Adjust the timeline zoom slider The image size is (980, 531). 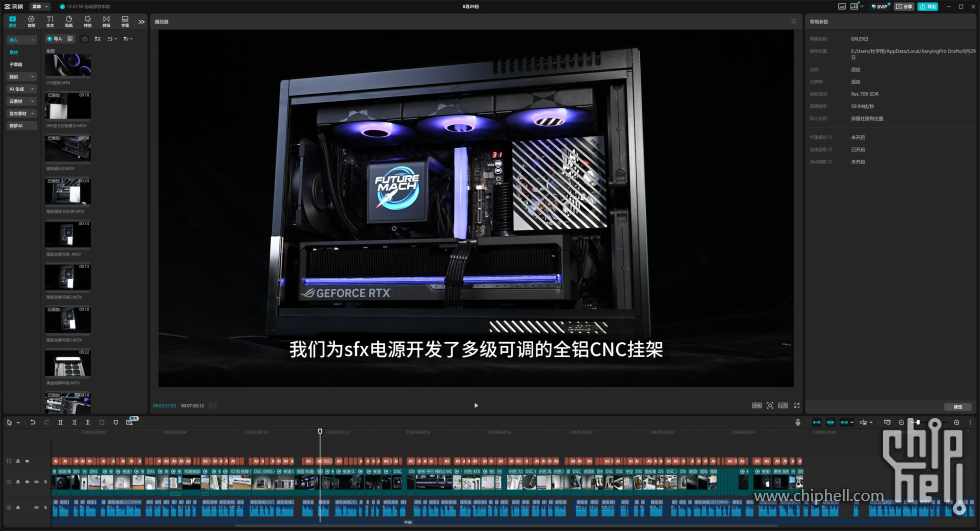[x=918, y=422]
